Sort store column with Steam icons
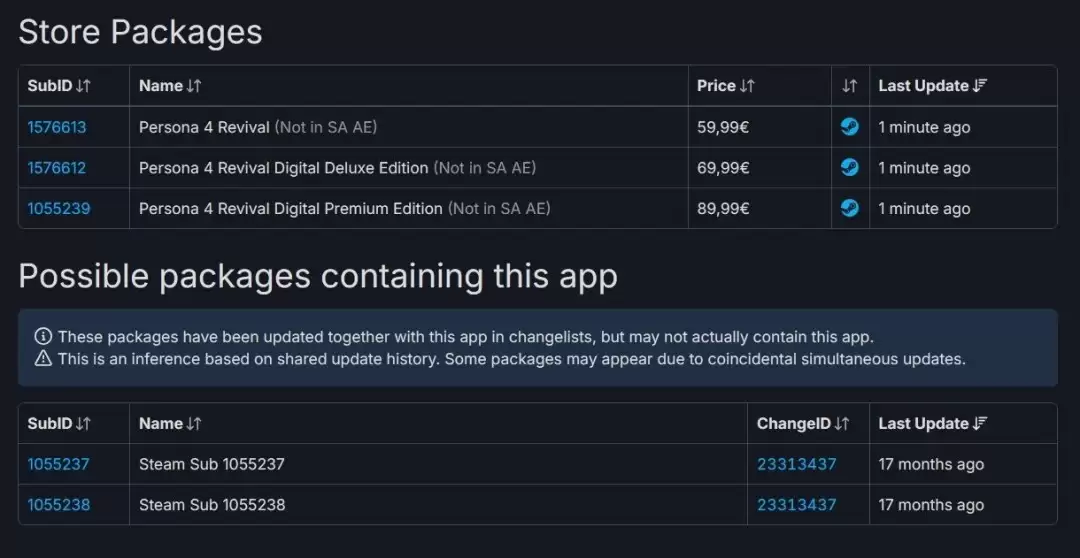Screen dimensions: 1080x558 pyautogui.click(x=849, y=86)
